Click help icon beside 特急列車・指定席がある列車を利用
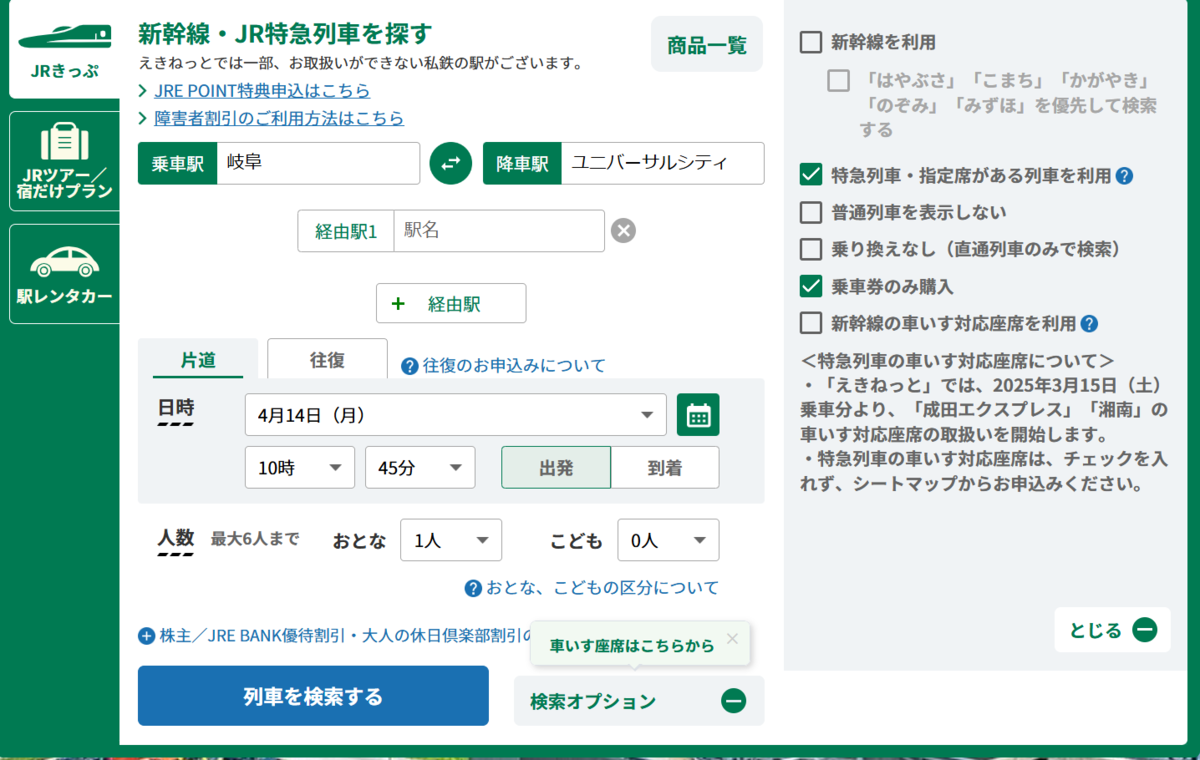Viewport: 1200px width, 760px height. coord(1124,176)
